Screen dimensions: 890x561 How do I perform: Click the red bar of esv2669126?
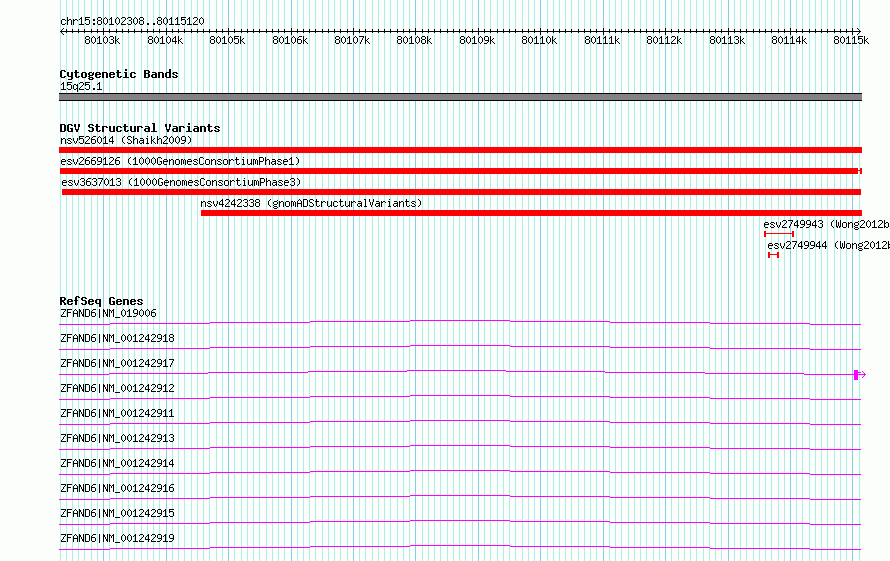click(460, 171)
